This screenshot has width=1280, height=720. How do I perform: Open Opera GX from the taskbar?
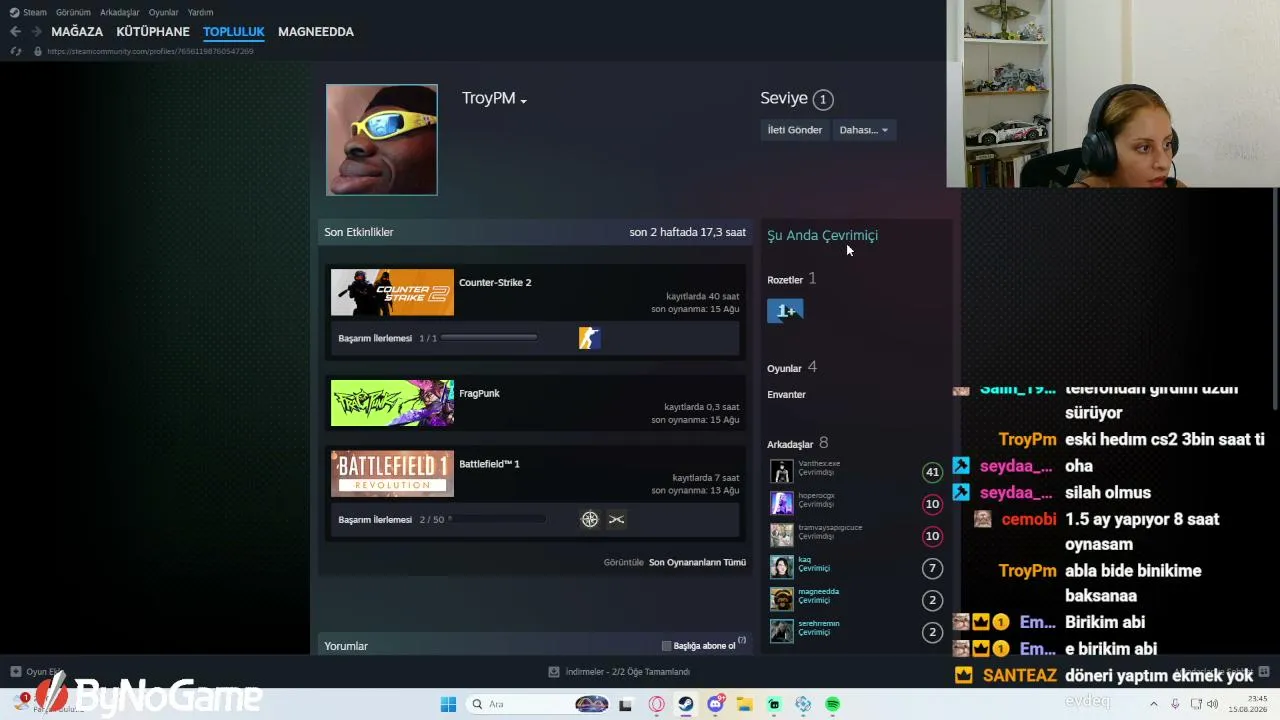[x=657, y=704]
